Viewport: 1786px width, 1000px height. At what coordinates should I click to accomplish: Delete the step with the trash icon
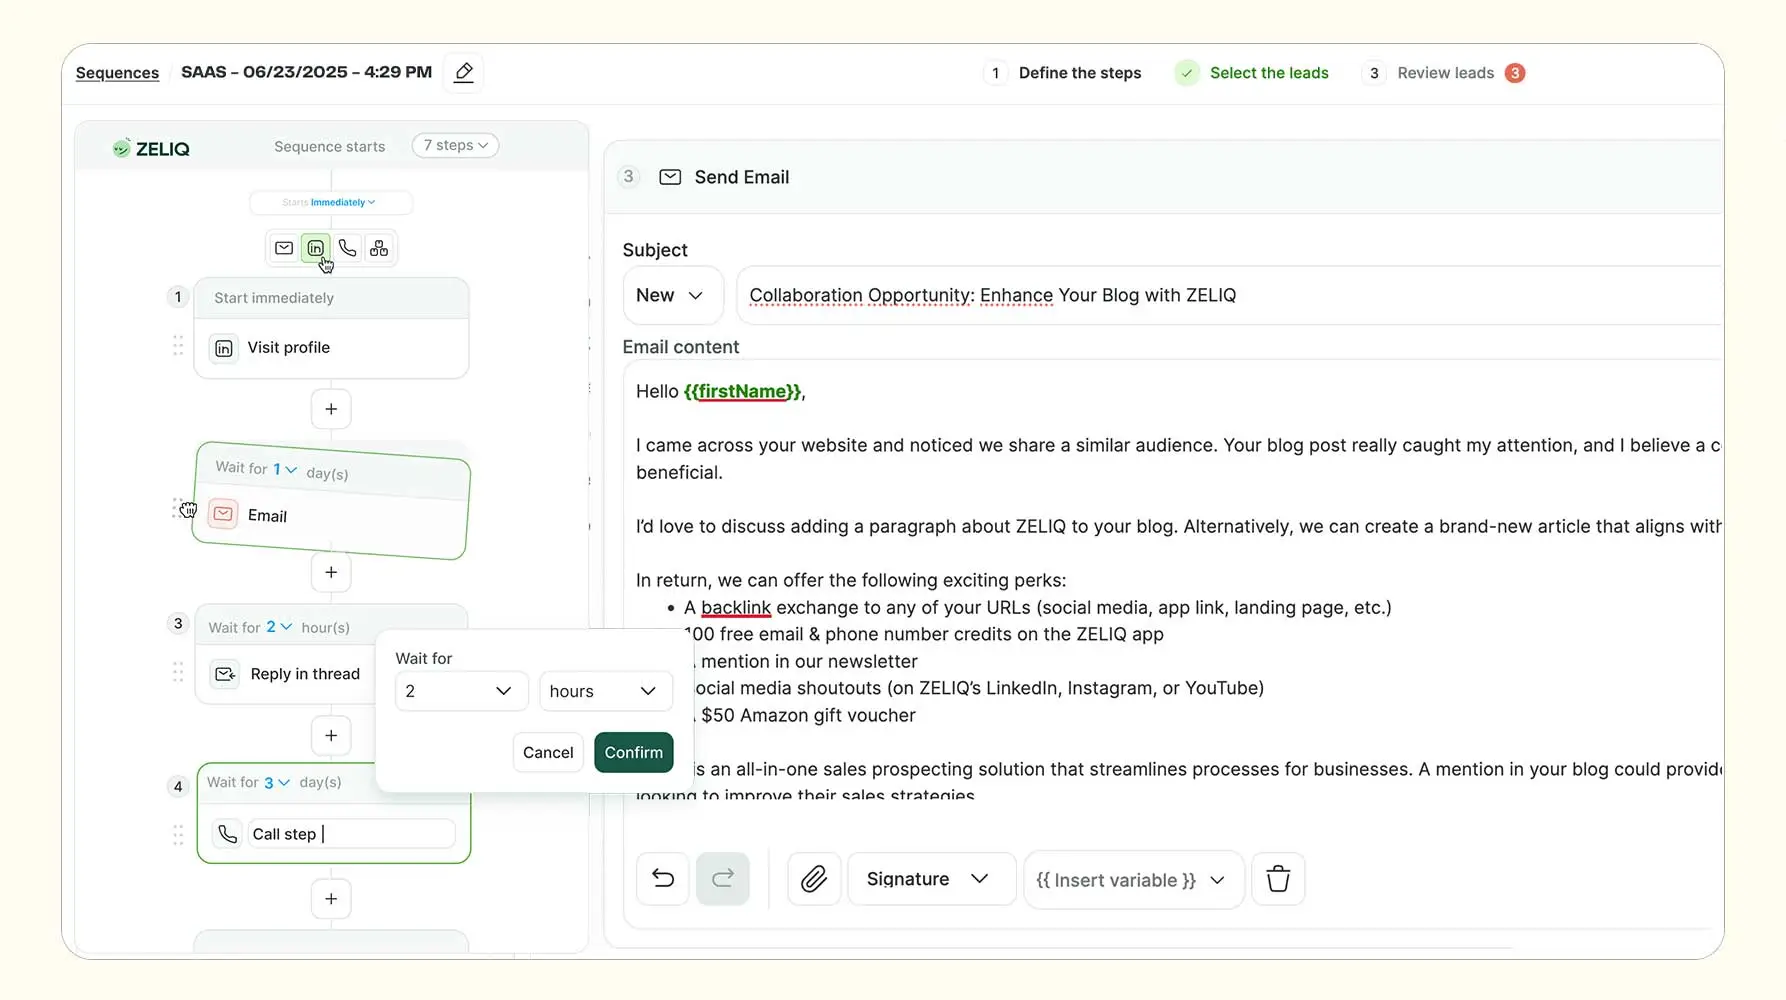point(1278,879)
